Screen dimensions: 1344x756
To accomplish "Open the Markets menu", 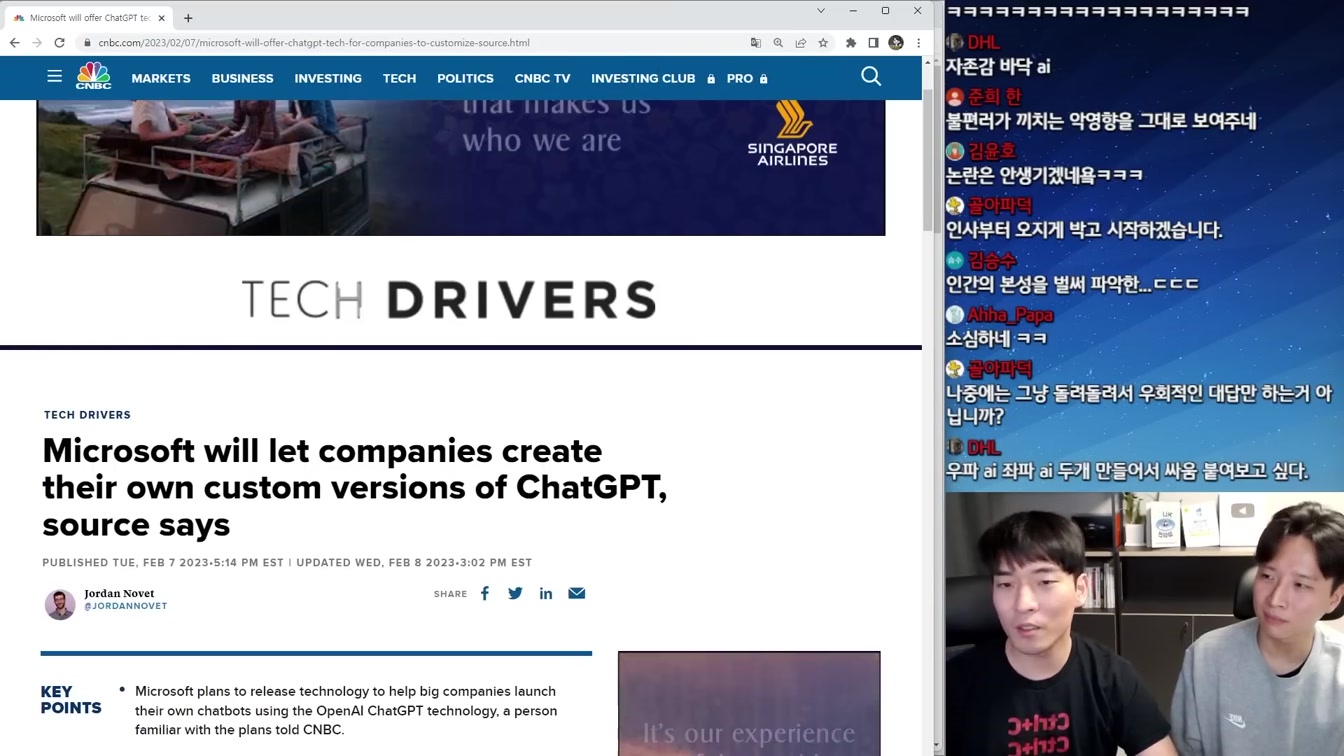I will point(161,78).
